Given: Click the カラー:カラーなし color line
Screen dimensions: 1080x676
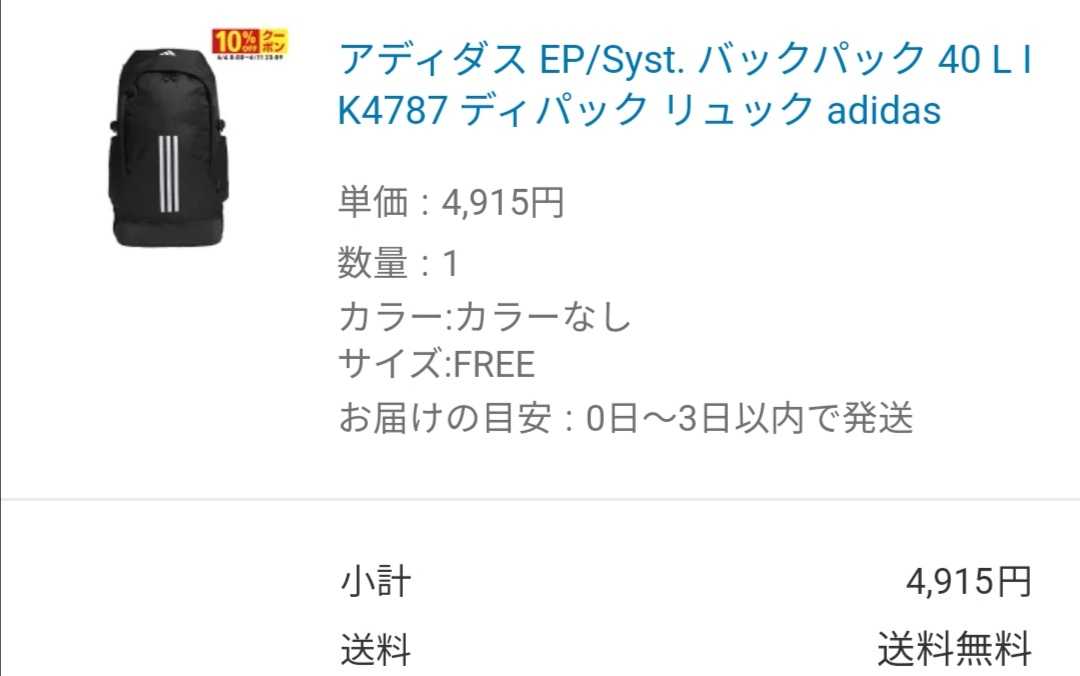Looking at the screenshot, I should pyautogui.click(x=485, y=317).
